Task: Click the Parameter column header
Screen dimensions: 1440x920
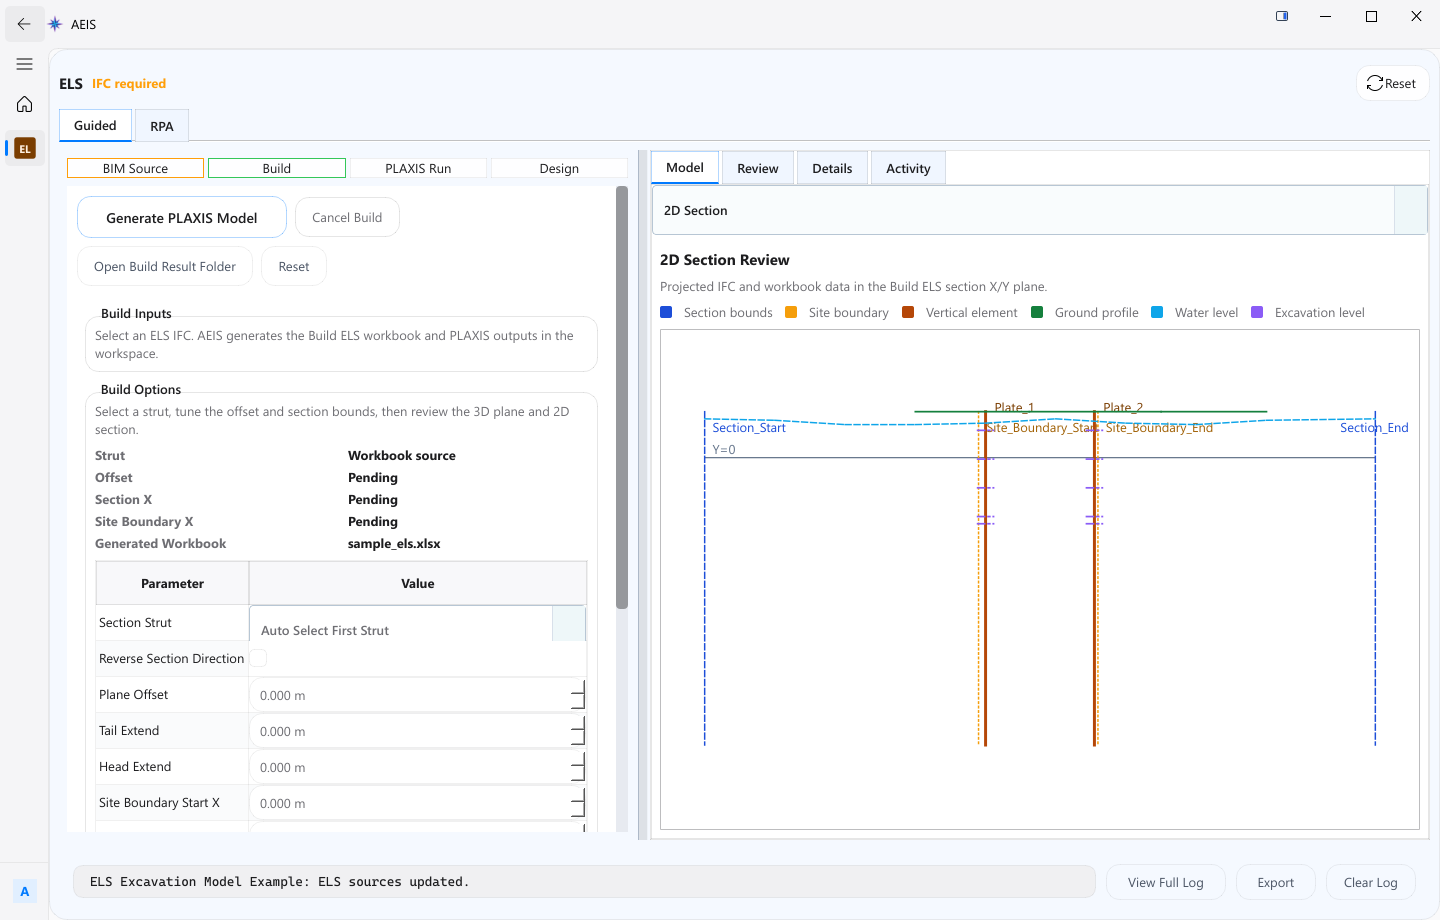Action: click(172, 584)
